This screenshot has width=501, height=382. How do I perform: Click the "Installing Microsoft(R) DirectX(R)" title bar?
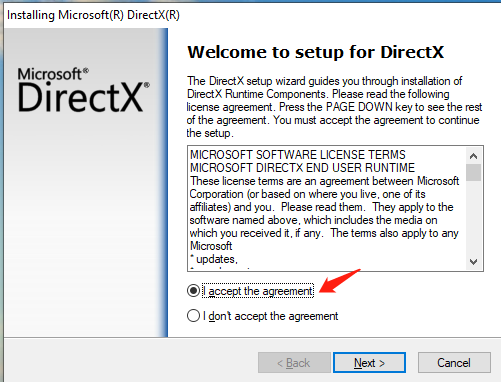93,15
